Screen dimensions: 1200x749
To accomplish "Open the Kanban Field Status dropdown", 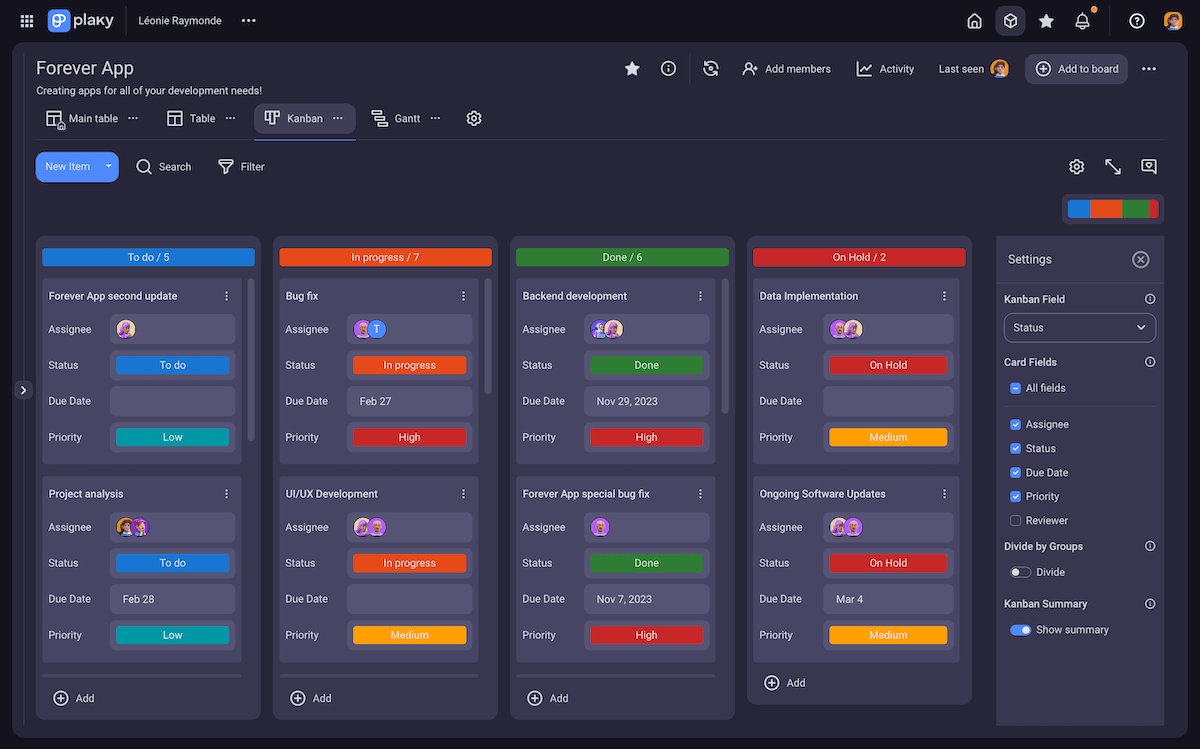I will (1079, 327).
